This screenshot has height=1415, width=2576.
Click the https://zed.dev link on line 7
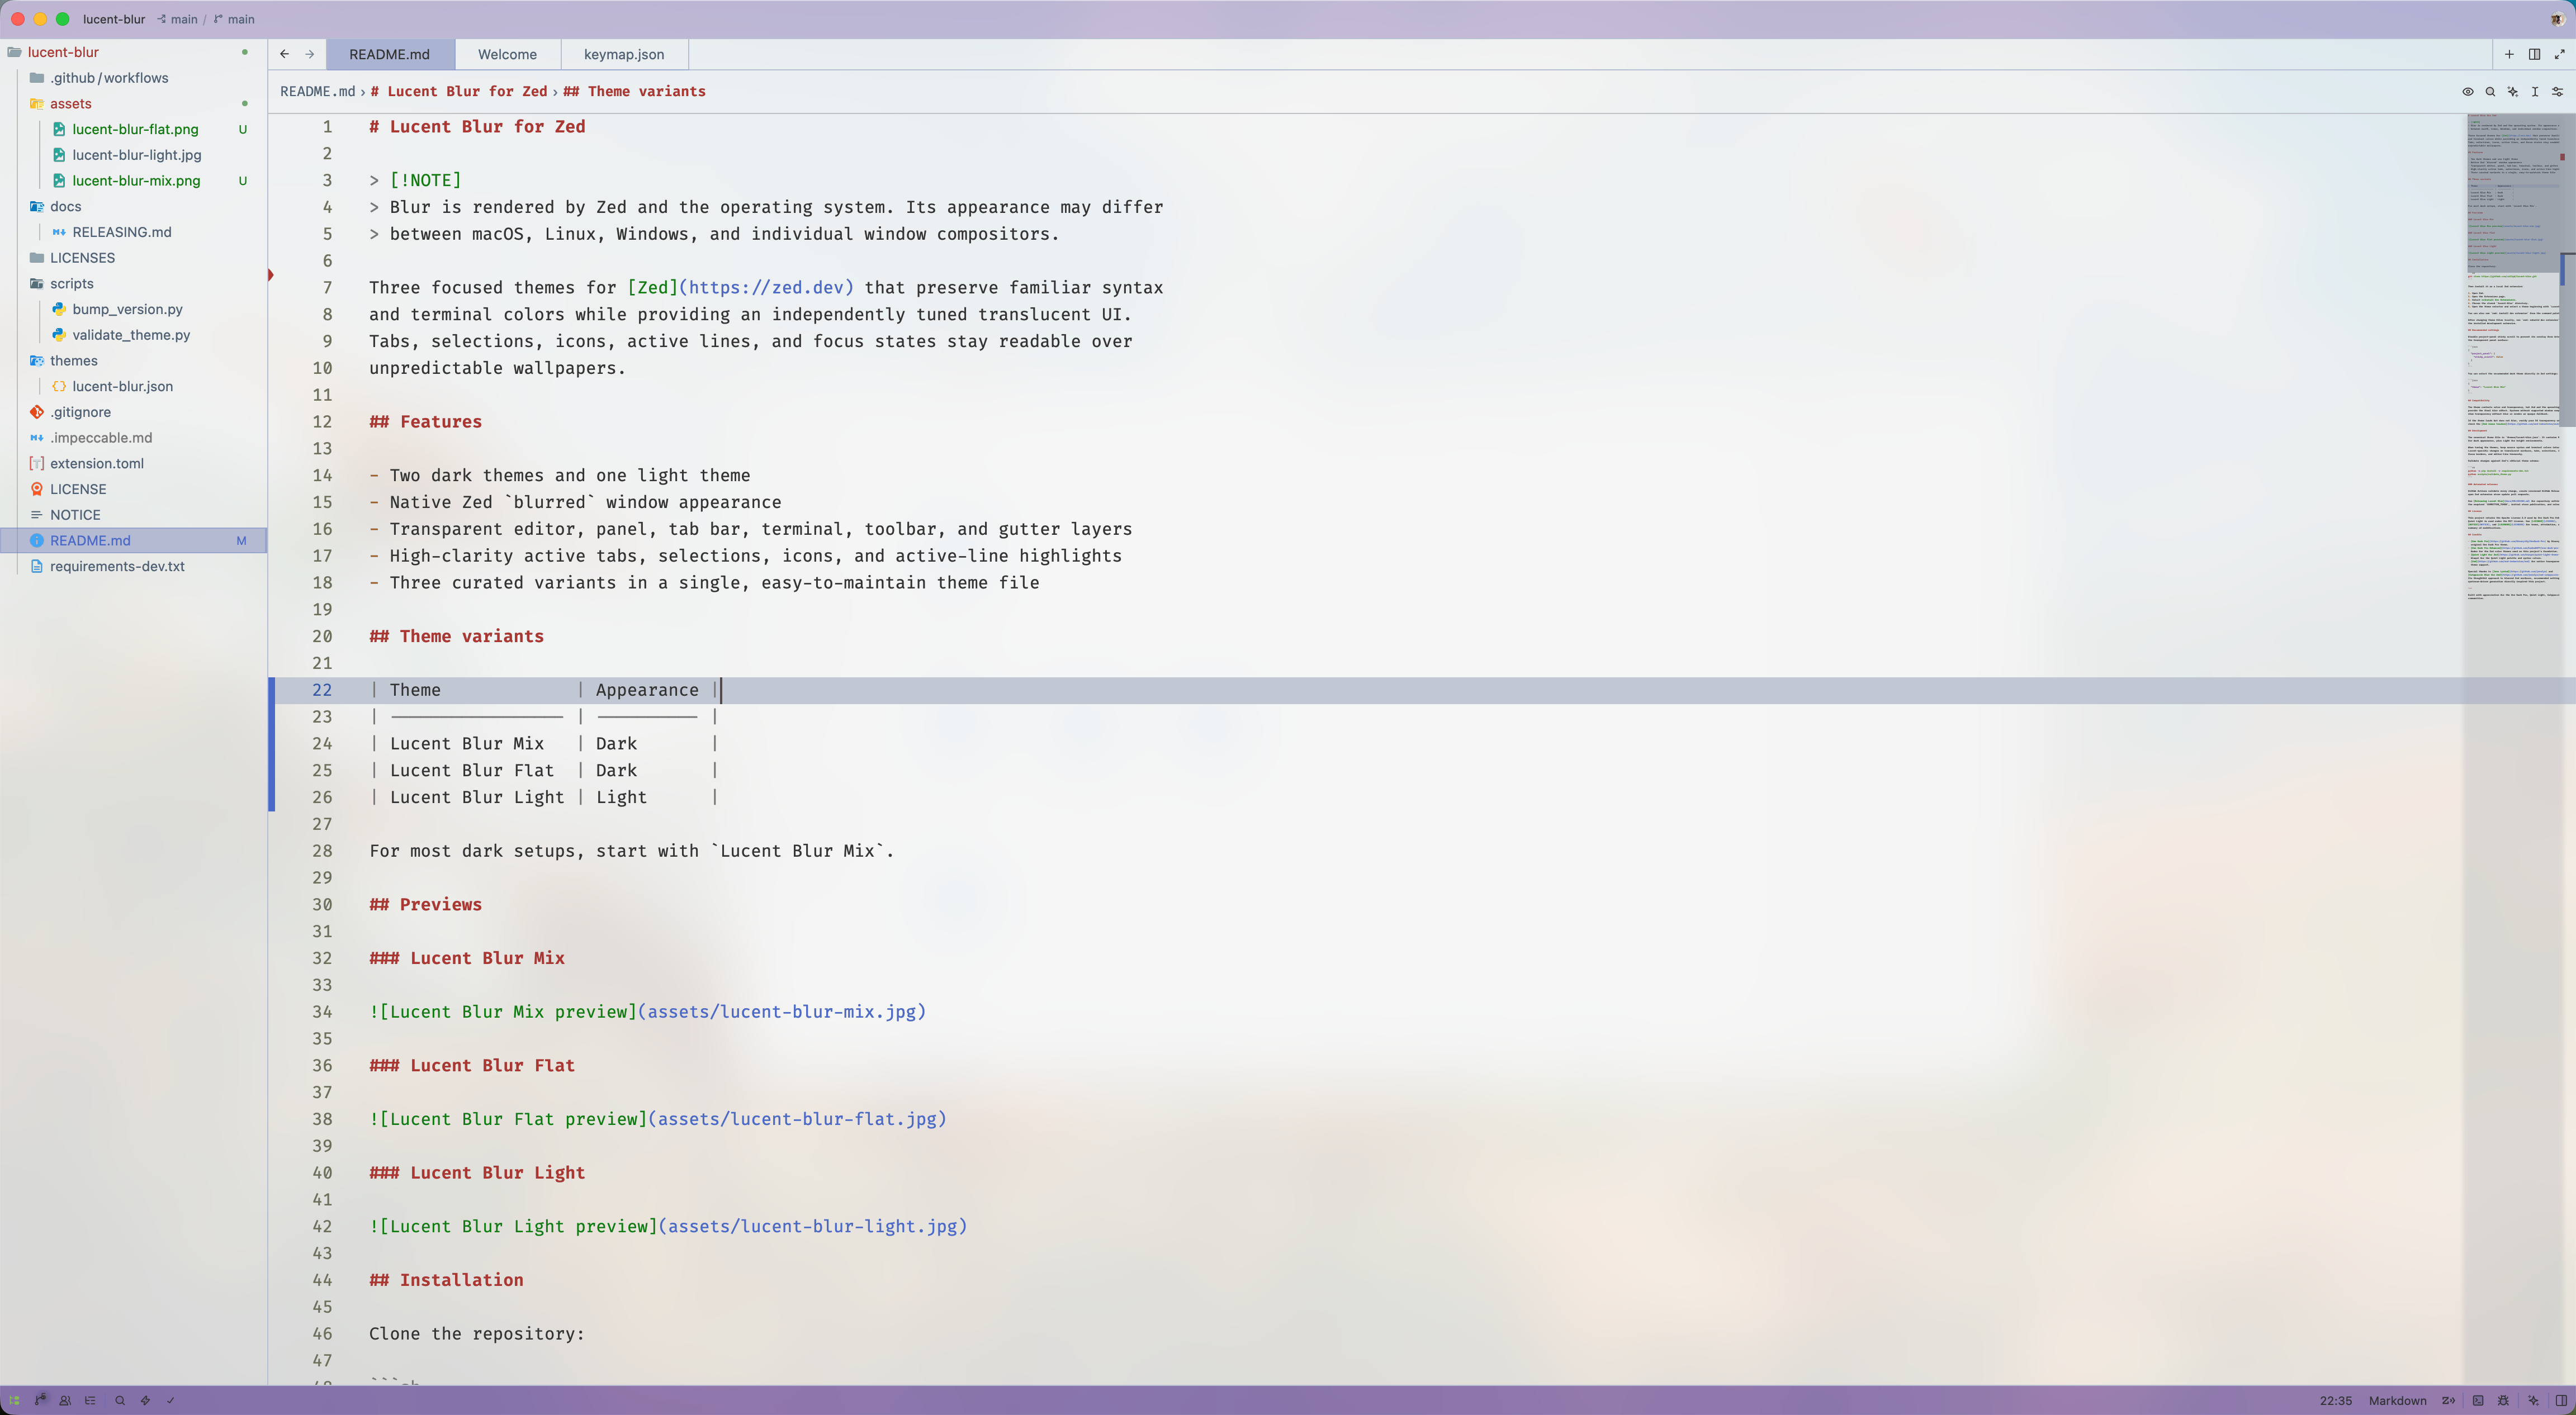tap(766, 287)
